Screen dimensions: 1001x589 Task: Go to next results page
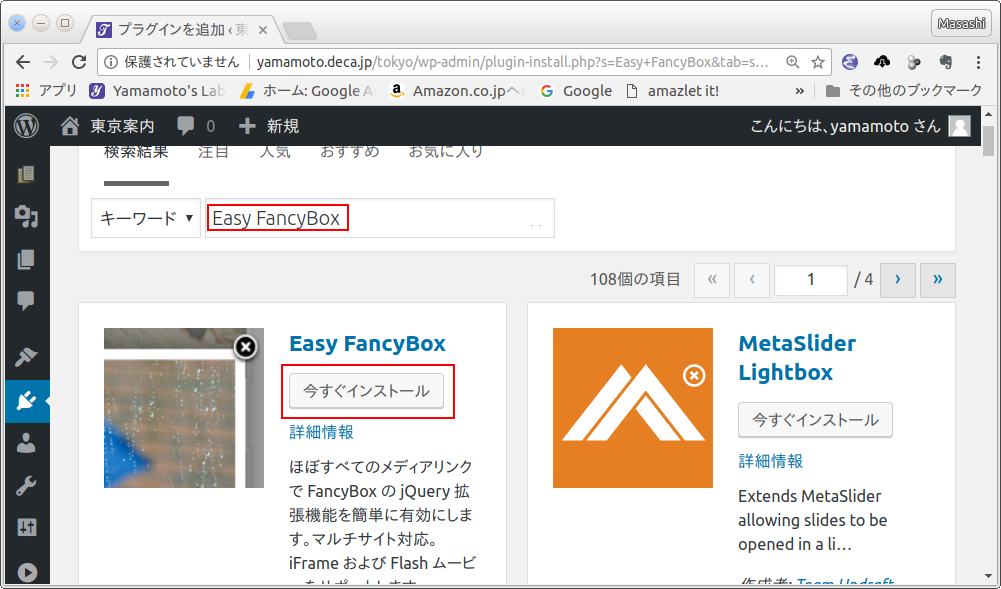point(898,280)
